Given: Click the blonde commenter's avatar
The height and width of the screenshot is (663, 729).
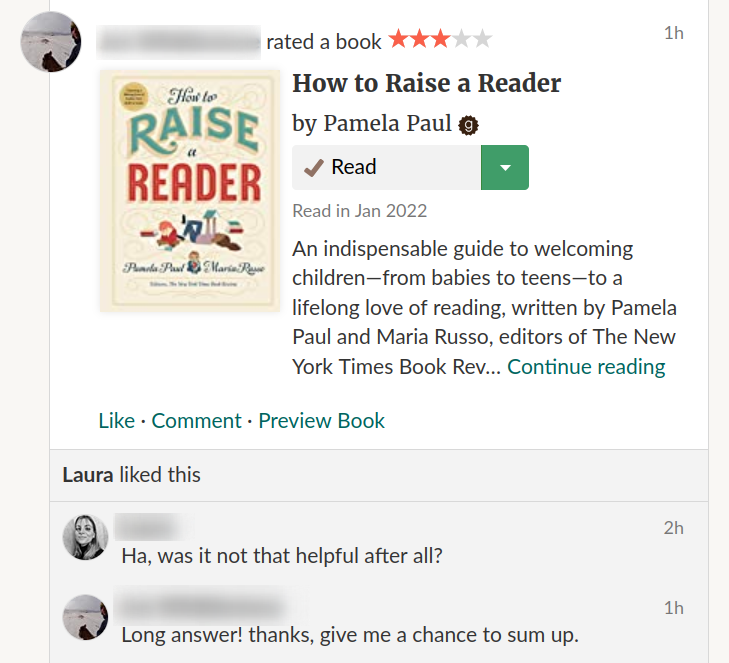Looking at the screenshot, I should 85,538.
